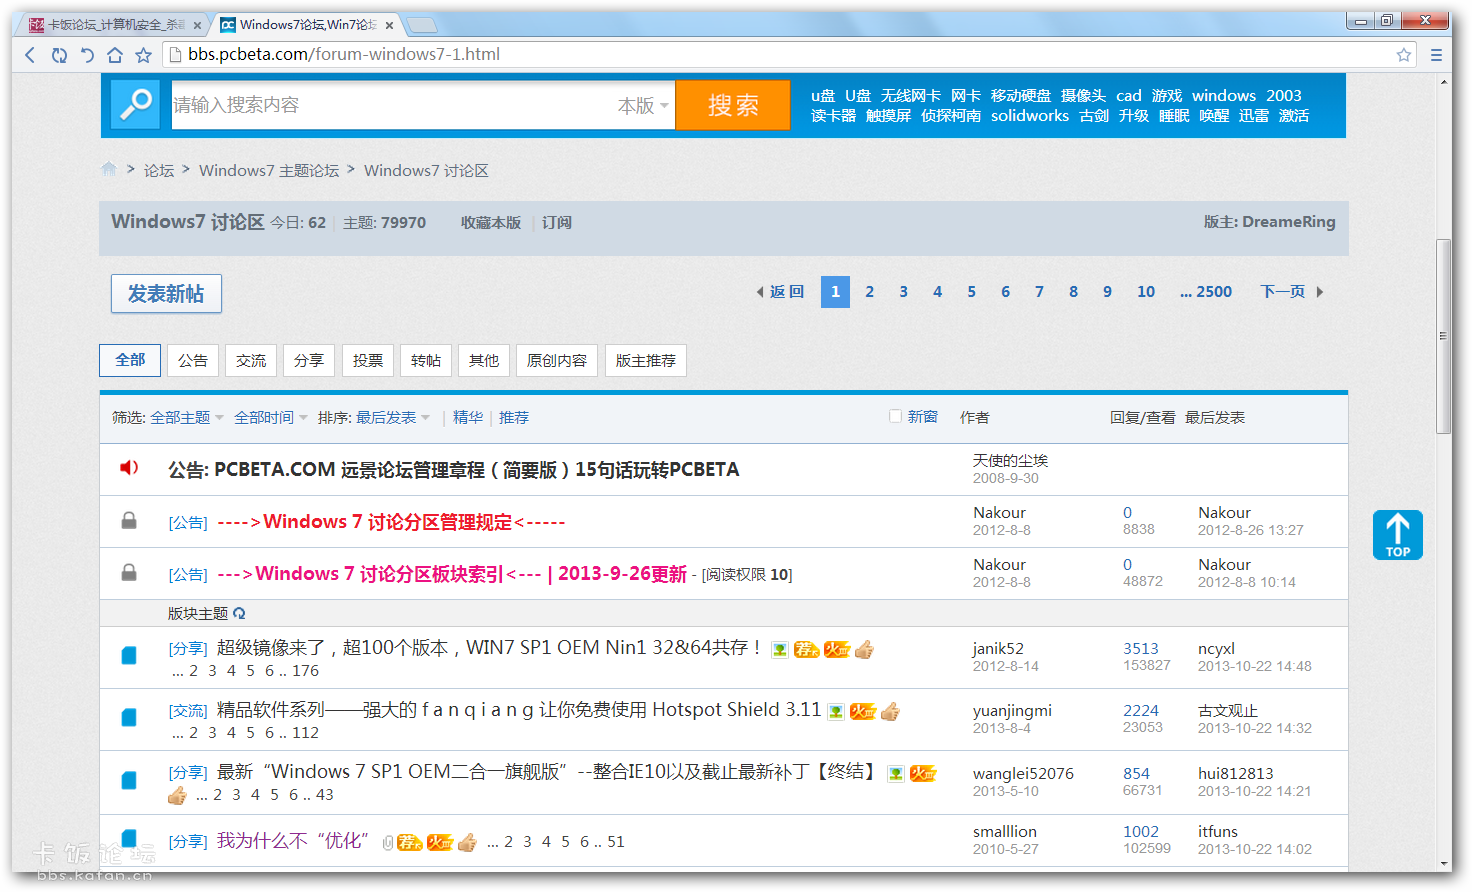
Task: Click thread icon beside 超级镜像来了 post
Action: click(x=129, y=656)
